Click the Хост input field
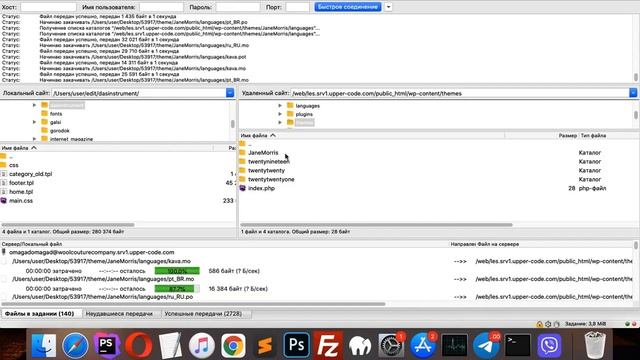This screenshot has height=360, width=640. (x=48, y=7)
